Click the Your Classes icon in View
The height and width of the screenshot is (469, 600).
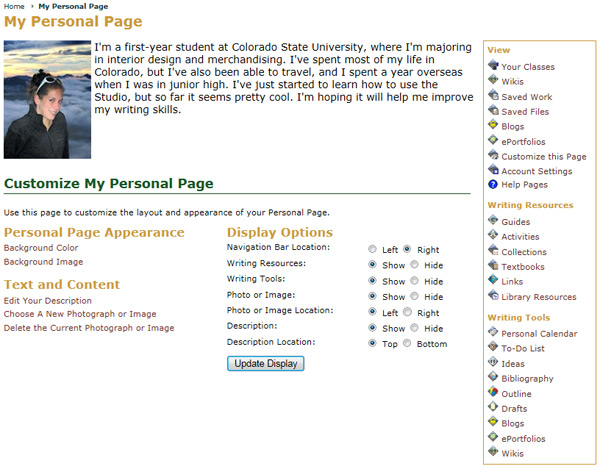(493, 65)
